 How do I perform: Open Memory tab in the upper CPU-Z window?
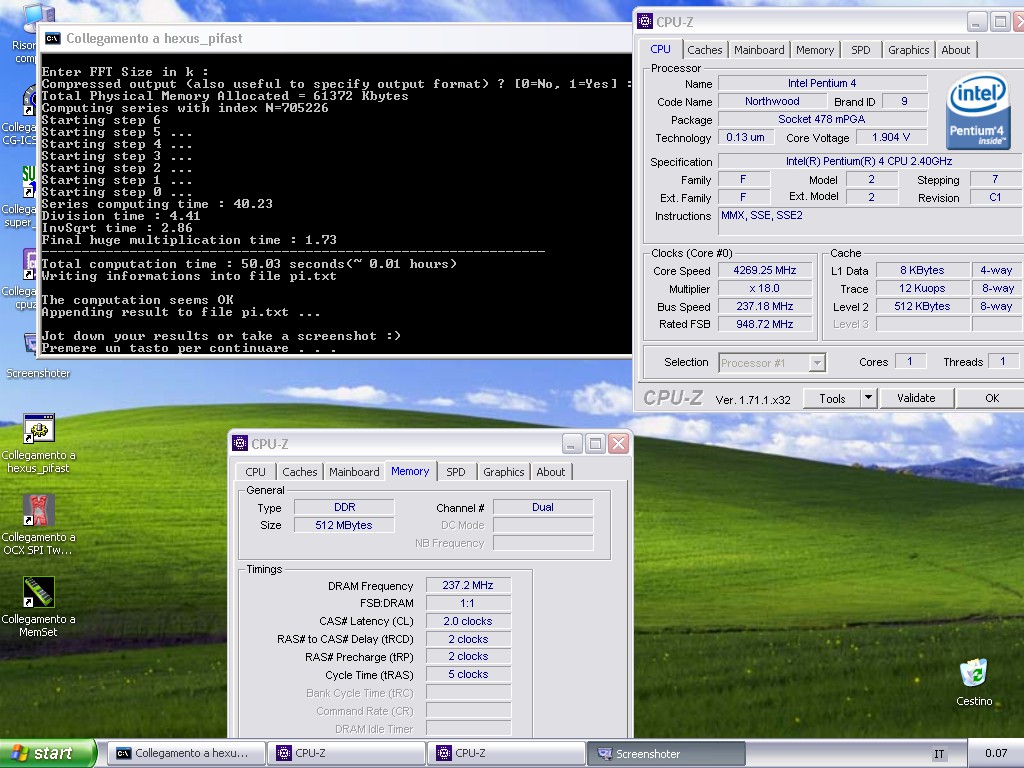coord(814,50)
